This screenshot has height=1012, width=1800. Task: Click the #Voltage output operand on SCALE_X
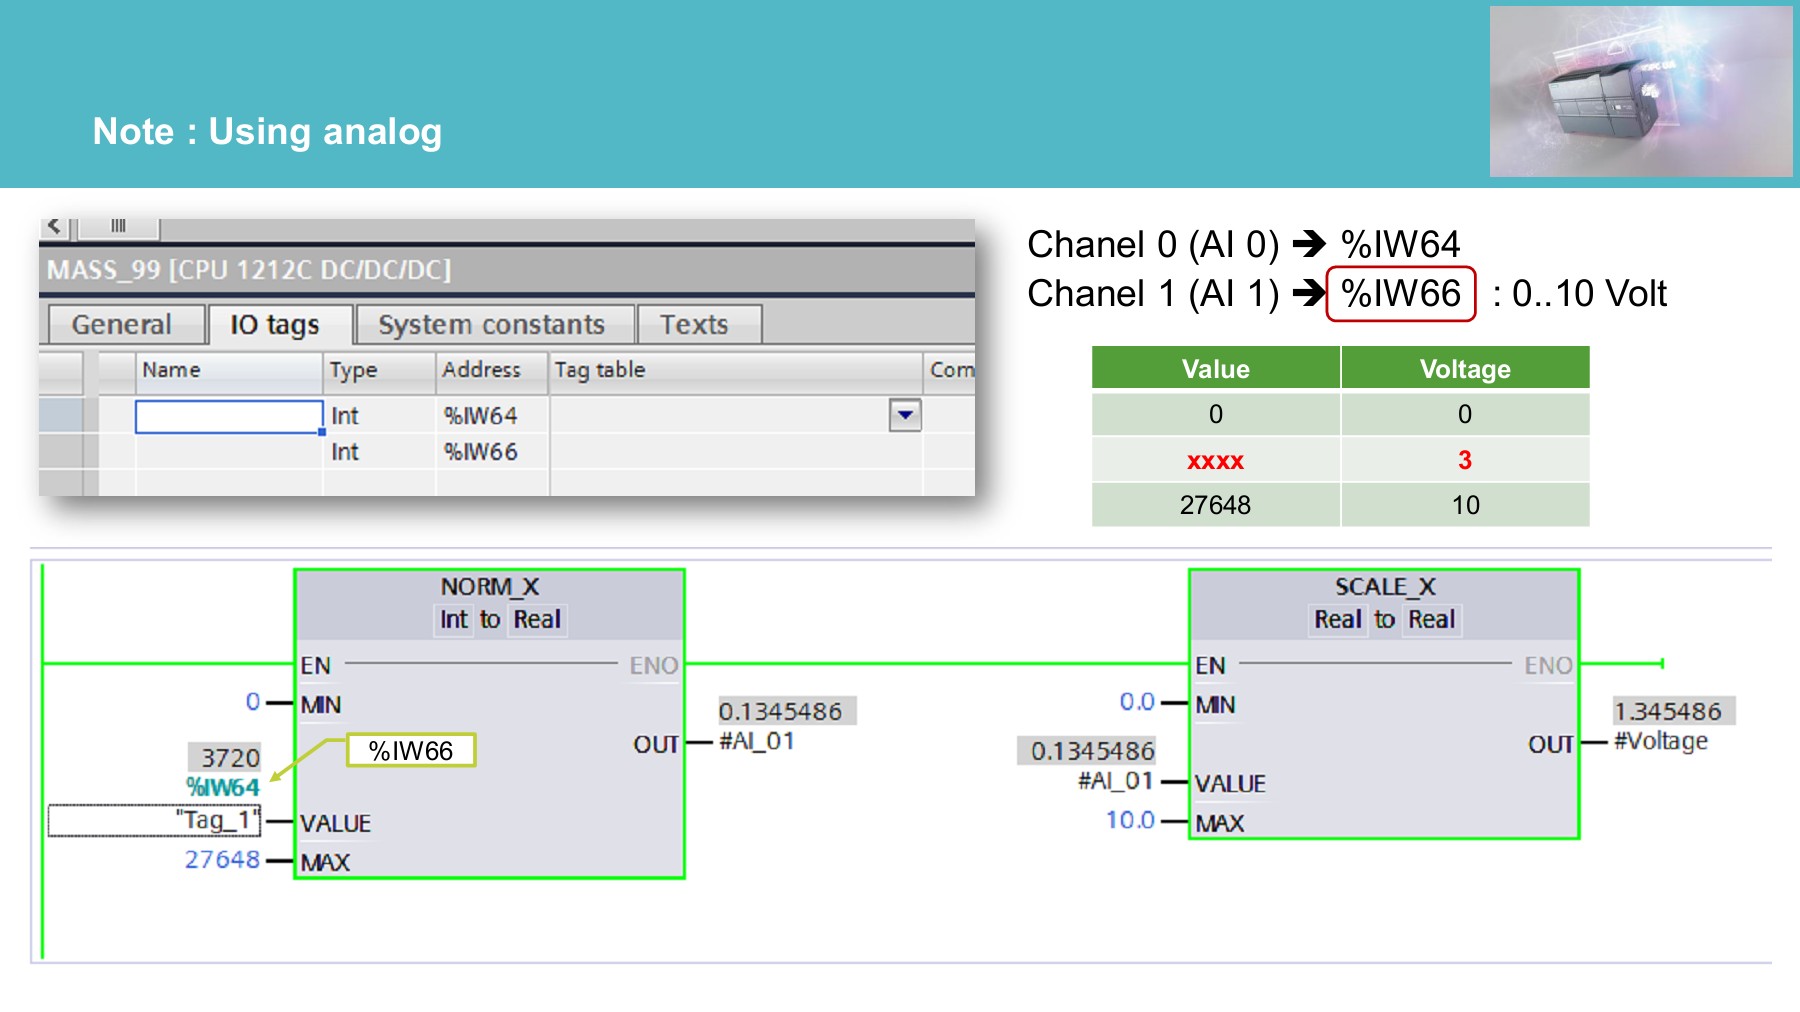(1658, 741)
